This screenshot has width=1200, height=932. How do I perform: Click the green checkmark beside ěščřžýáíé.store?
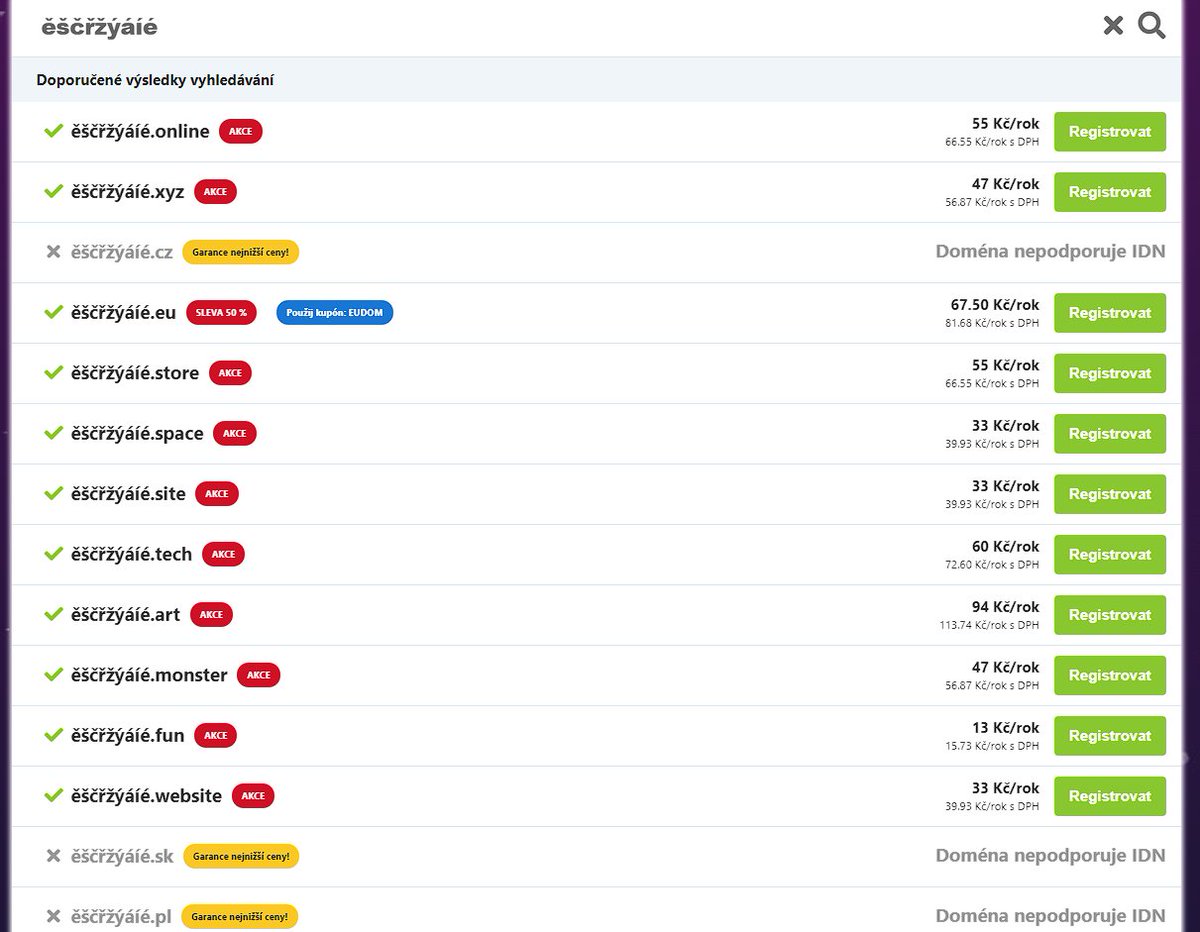(x=54, y=372)
